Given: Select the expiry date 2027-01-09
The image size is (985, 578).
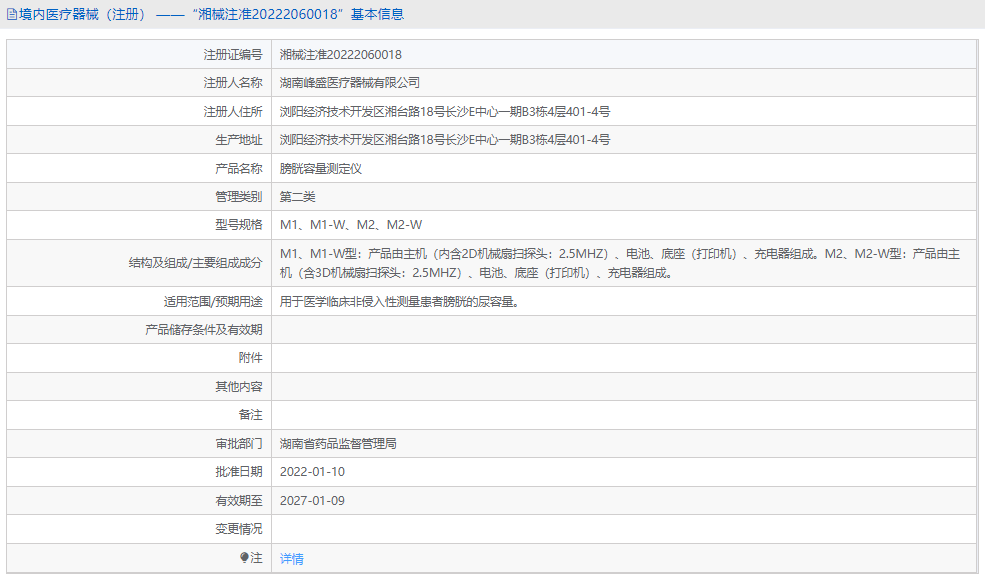Looking at the screenshot, I should [312, 501].
